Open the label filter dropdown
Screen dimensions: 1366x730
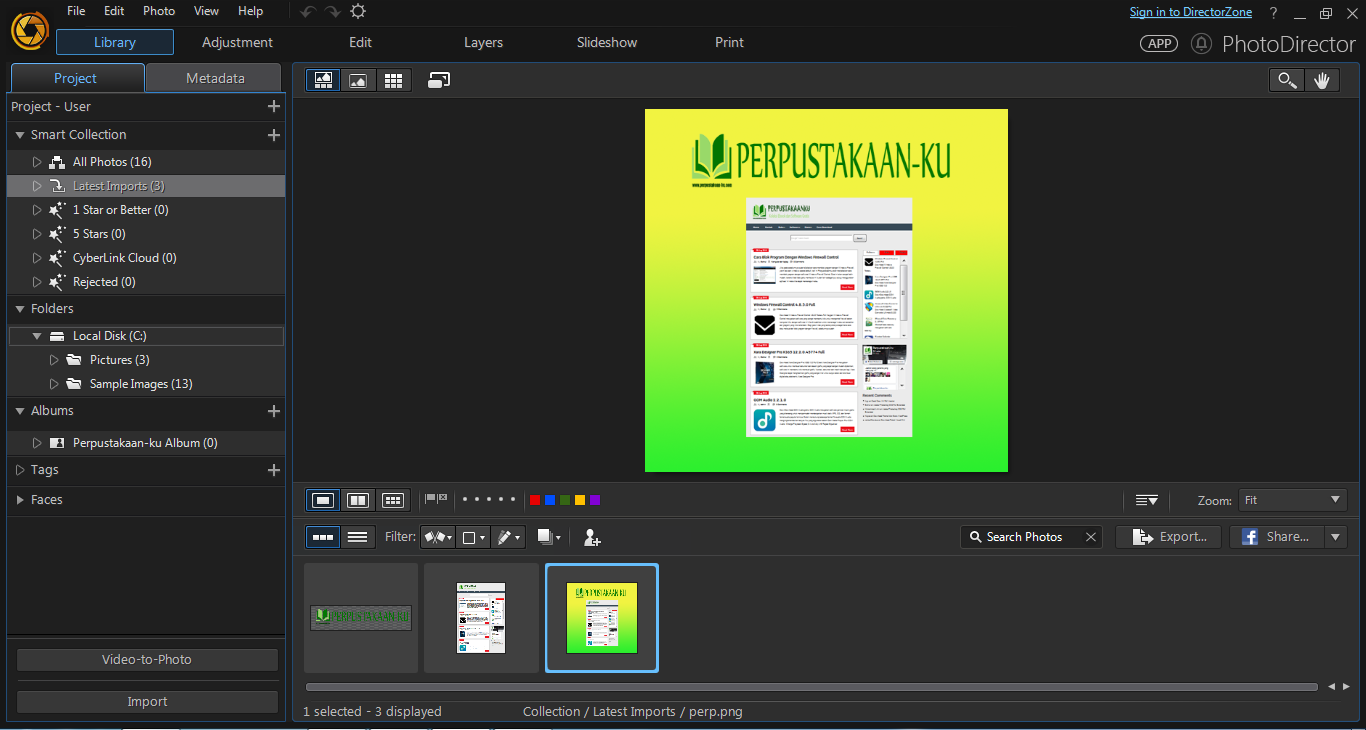(x=473, y=537)
